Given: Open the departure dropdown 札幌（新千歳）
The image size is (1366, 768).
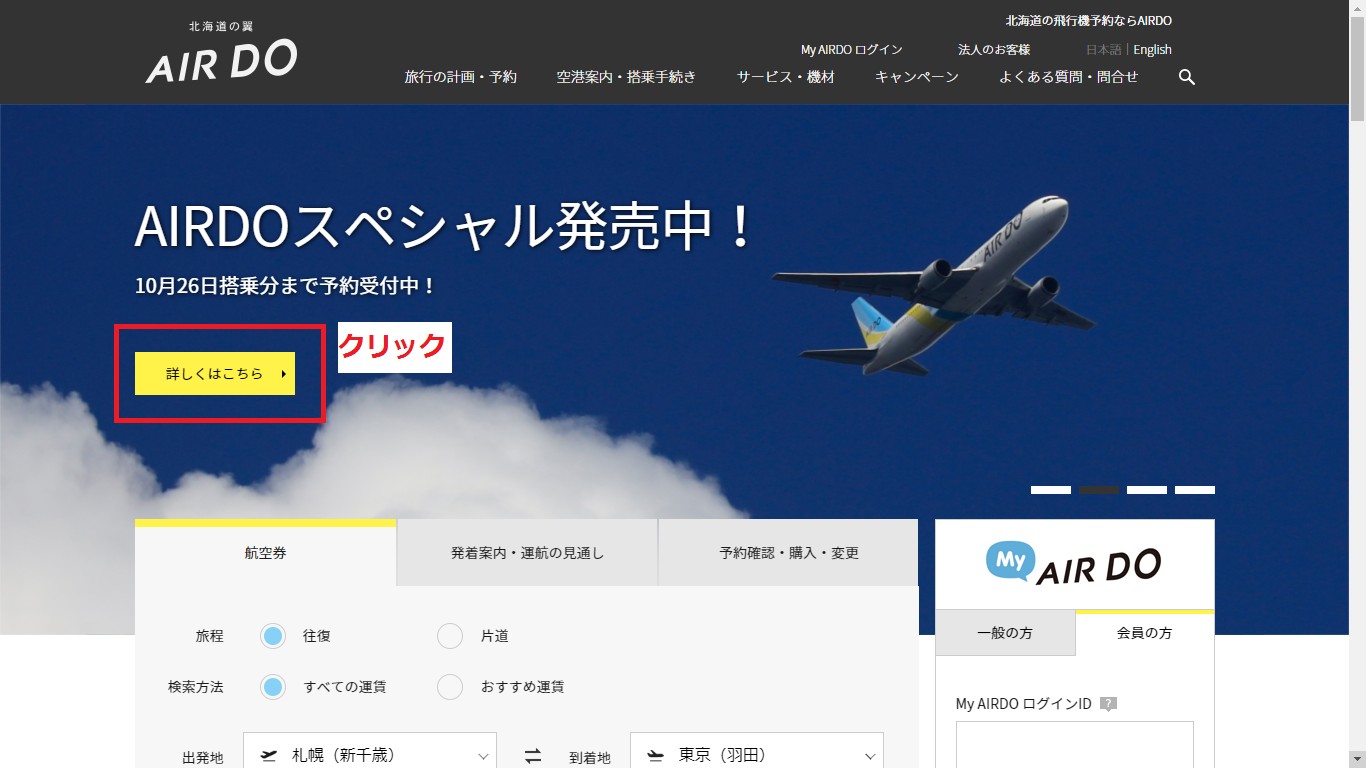Looking at the screenshot, I should coord(369,755).
